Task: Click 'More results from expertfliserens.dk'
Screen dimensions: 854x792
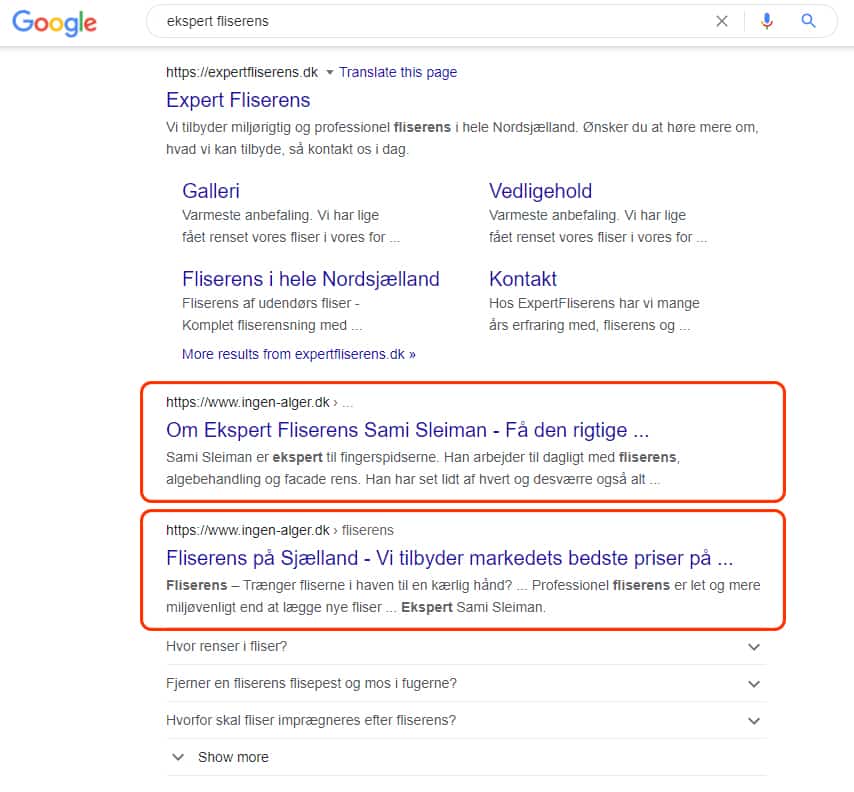Action: [x=299, y=354]
